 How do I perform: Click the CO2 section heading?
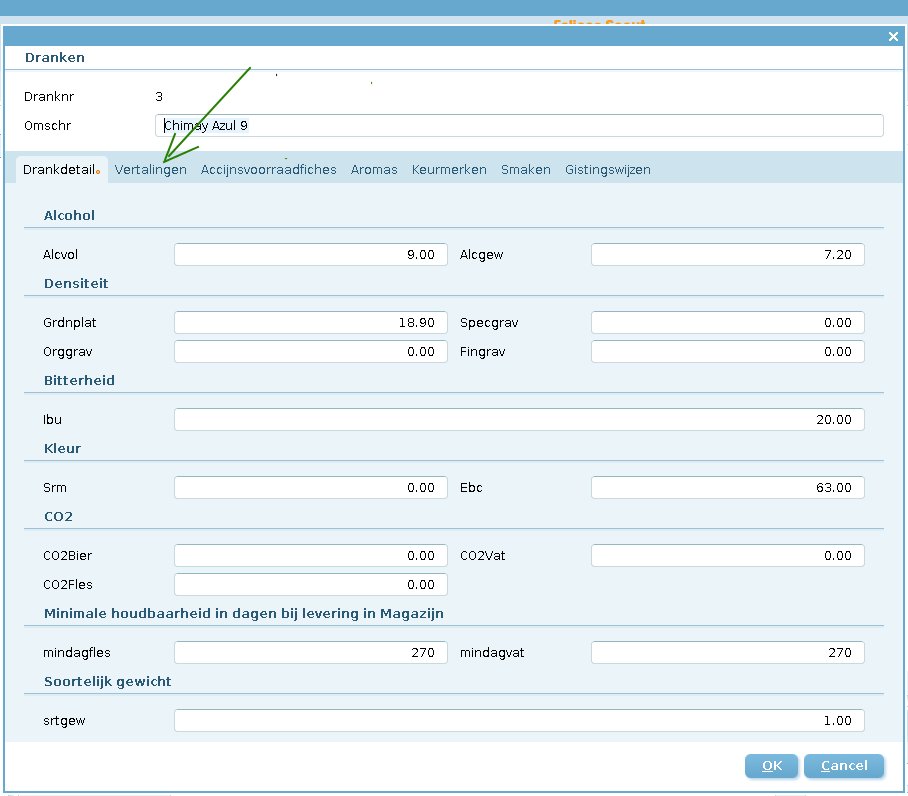point(58,516)
